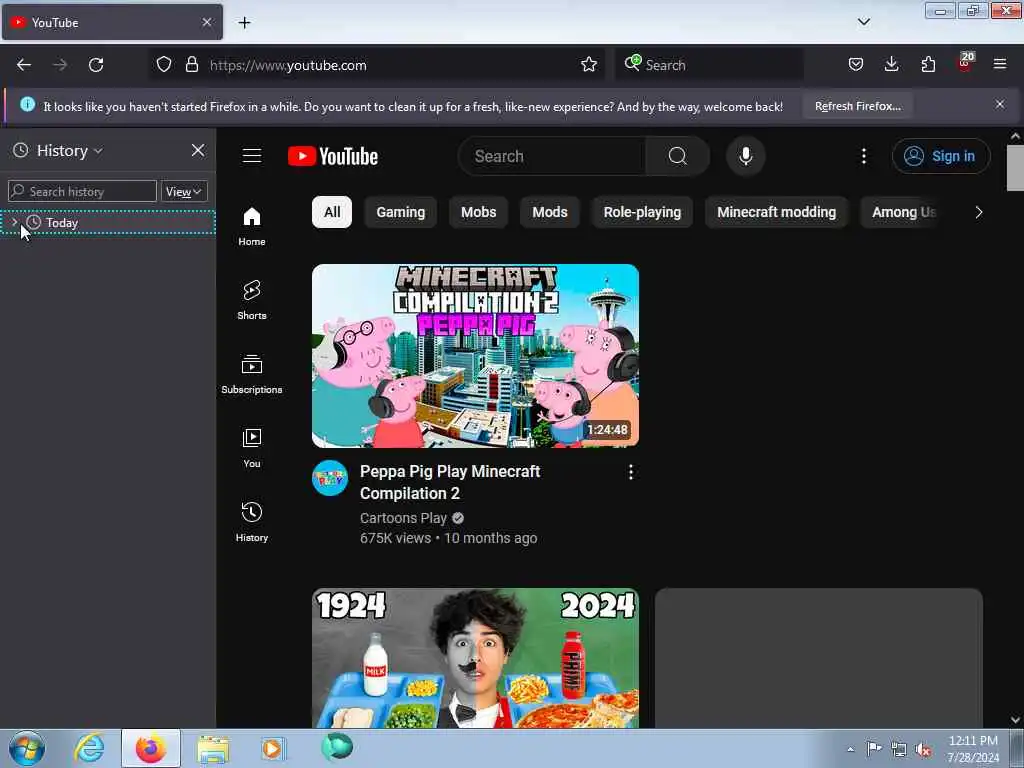Go back using the browser back arrow
This screenshot has width=1024, height=768.
point(24,65)
